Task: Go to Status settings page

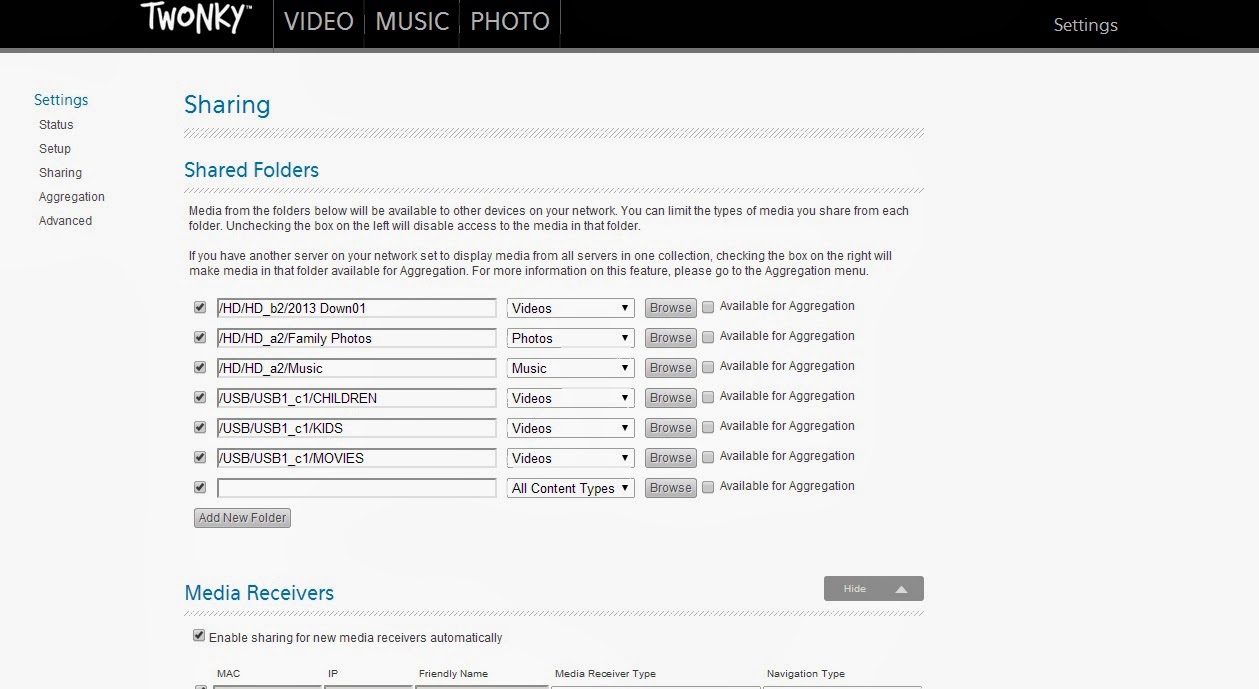Action: (x=56, y=125)
